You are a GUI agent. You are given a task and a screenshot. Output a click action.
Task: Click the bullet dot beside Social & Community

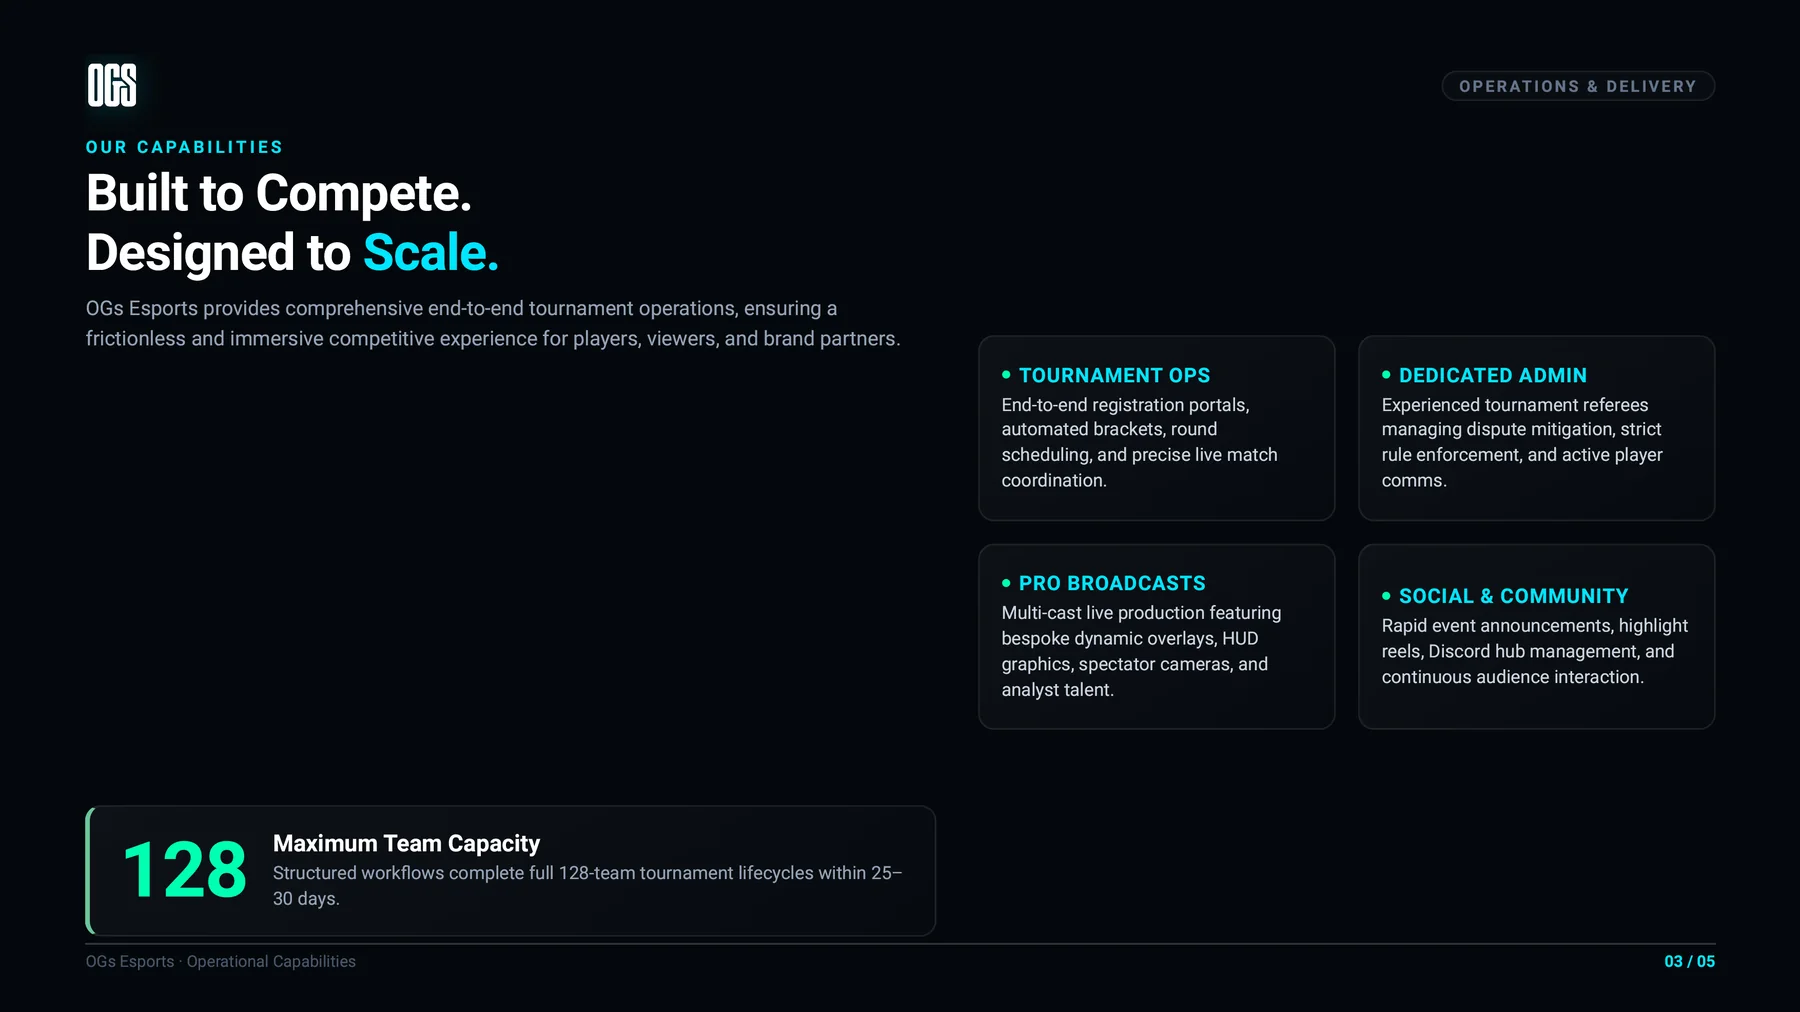click(1386, 596)
